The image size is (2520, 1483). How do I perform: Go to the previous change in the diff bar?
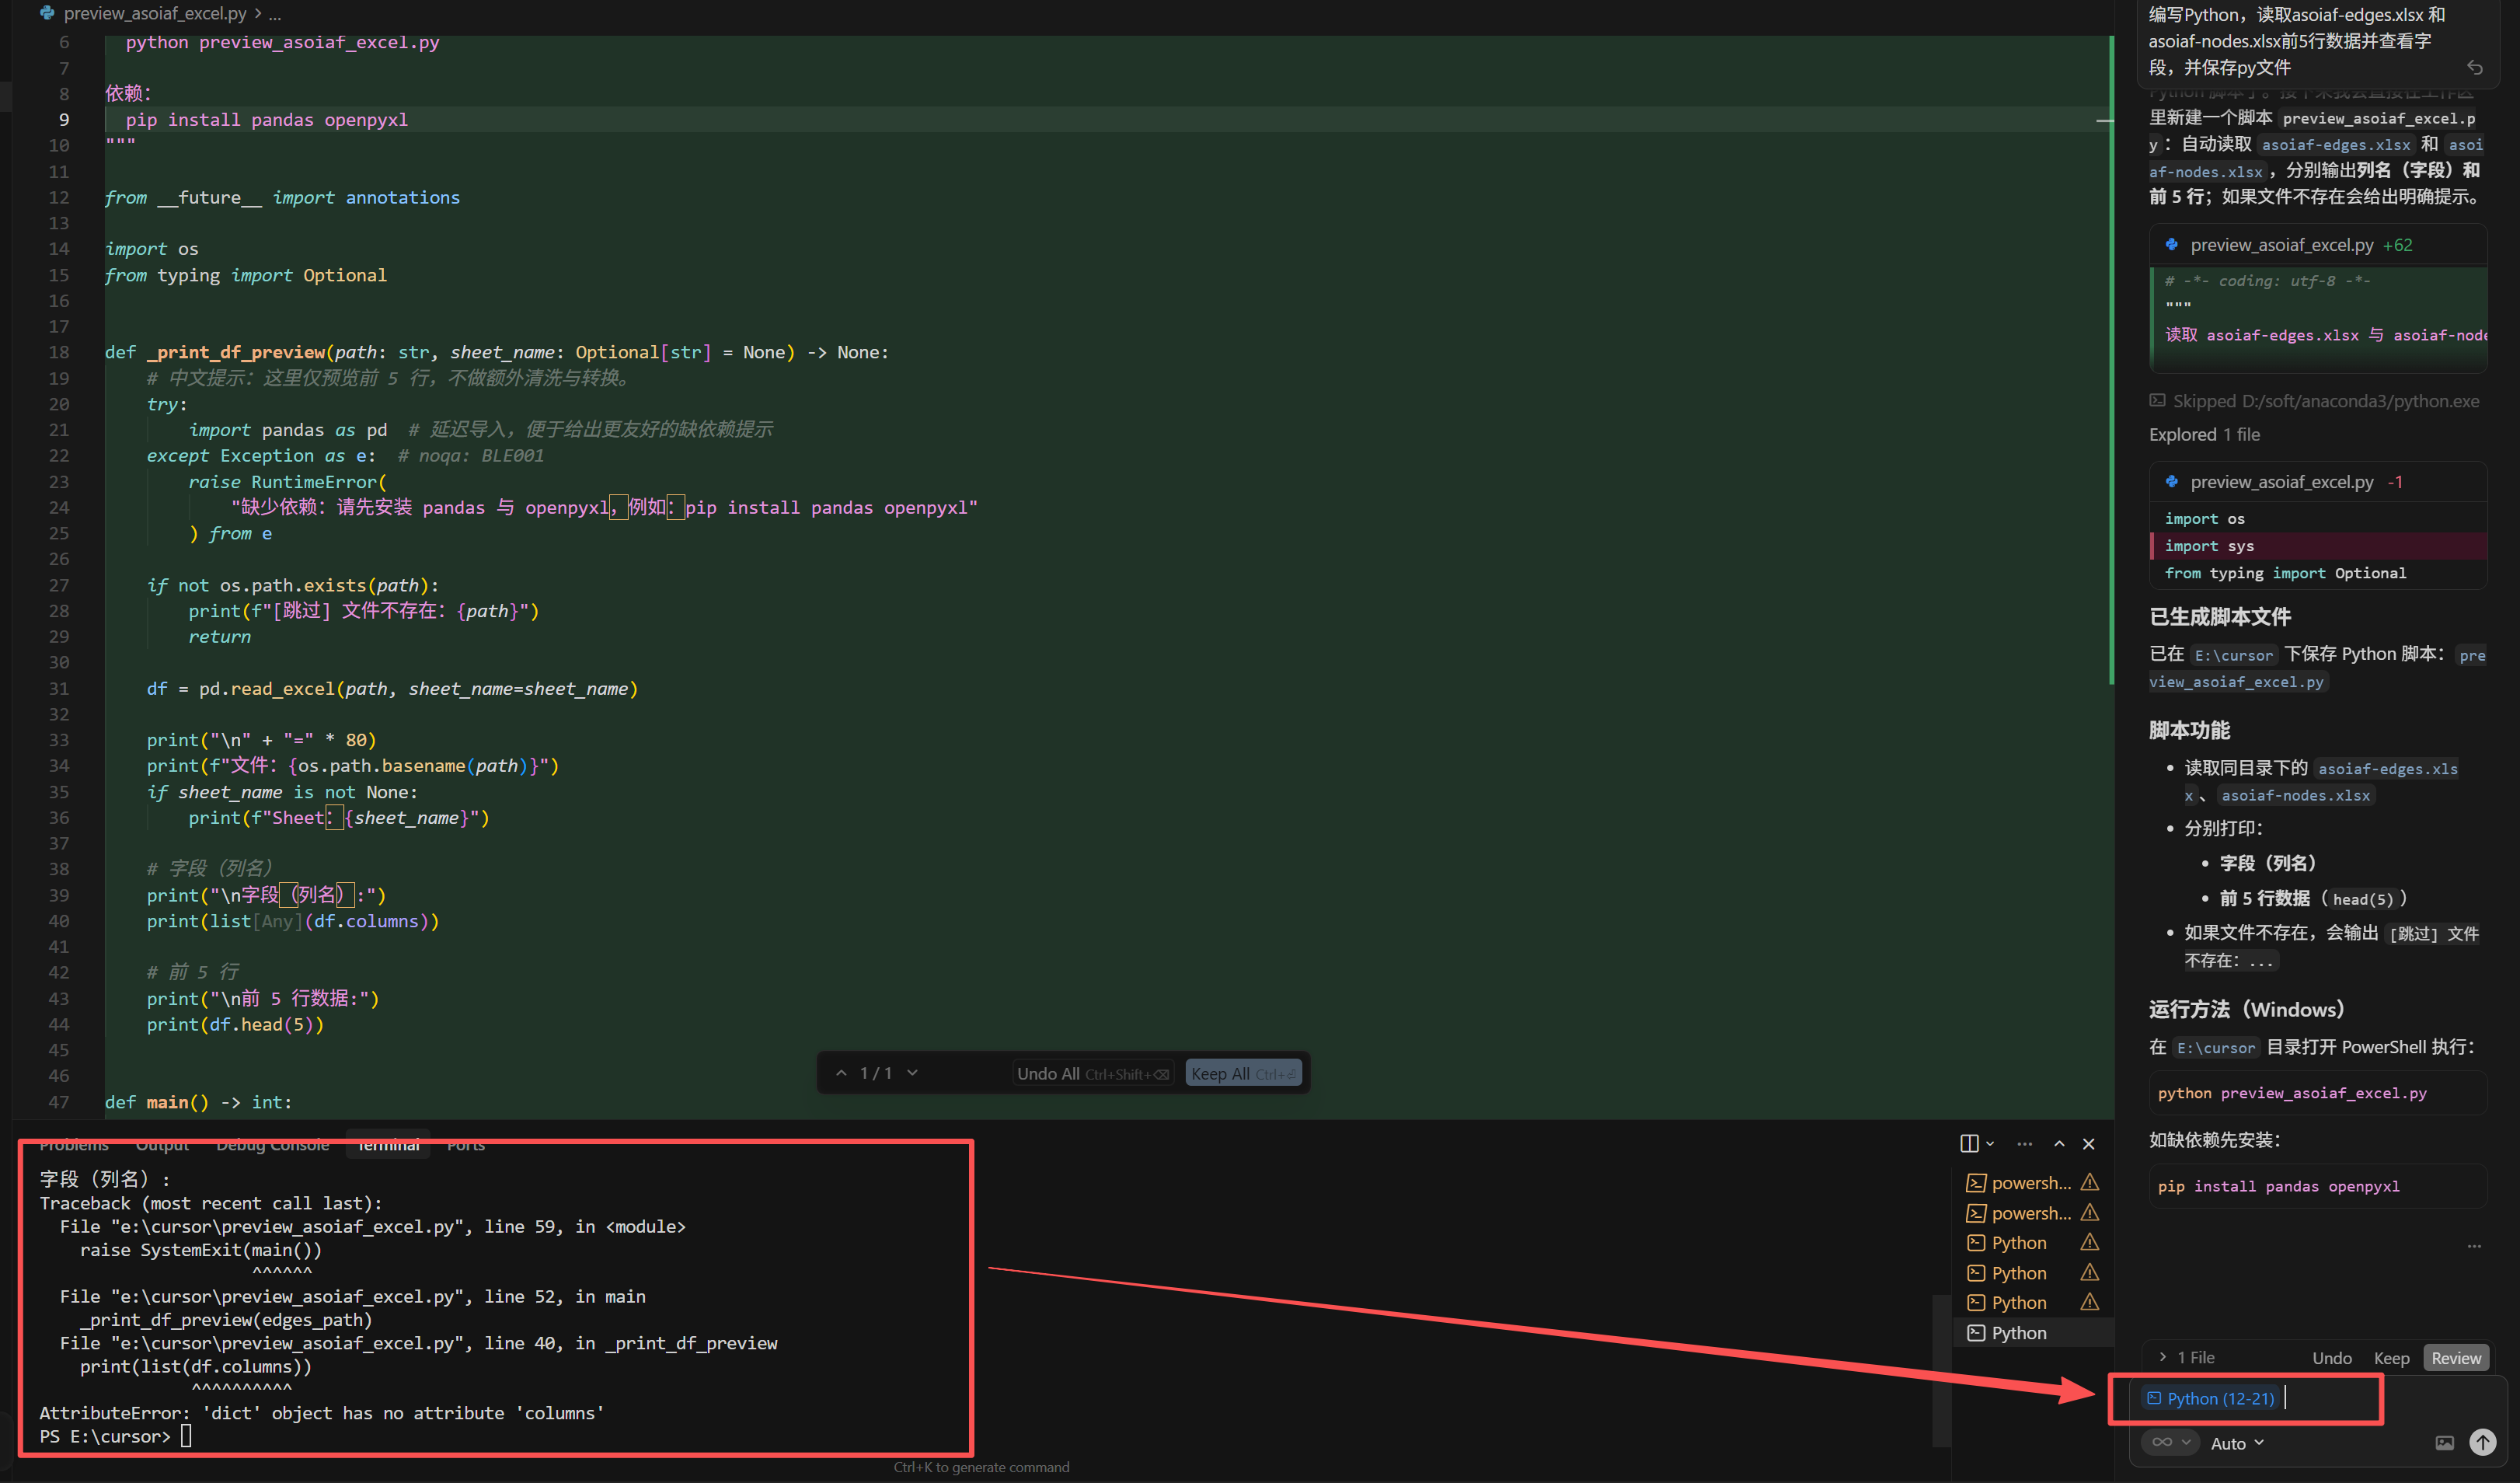coord(841,1073)
